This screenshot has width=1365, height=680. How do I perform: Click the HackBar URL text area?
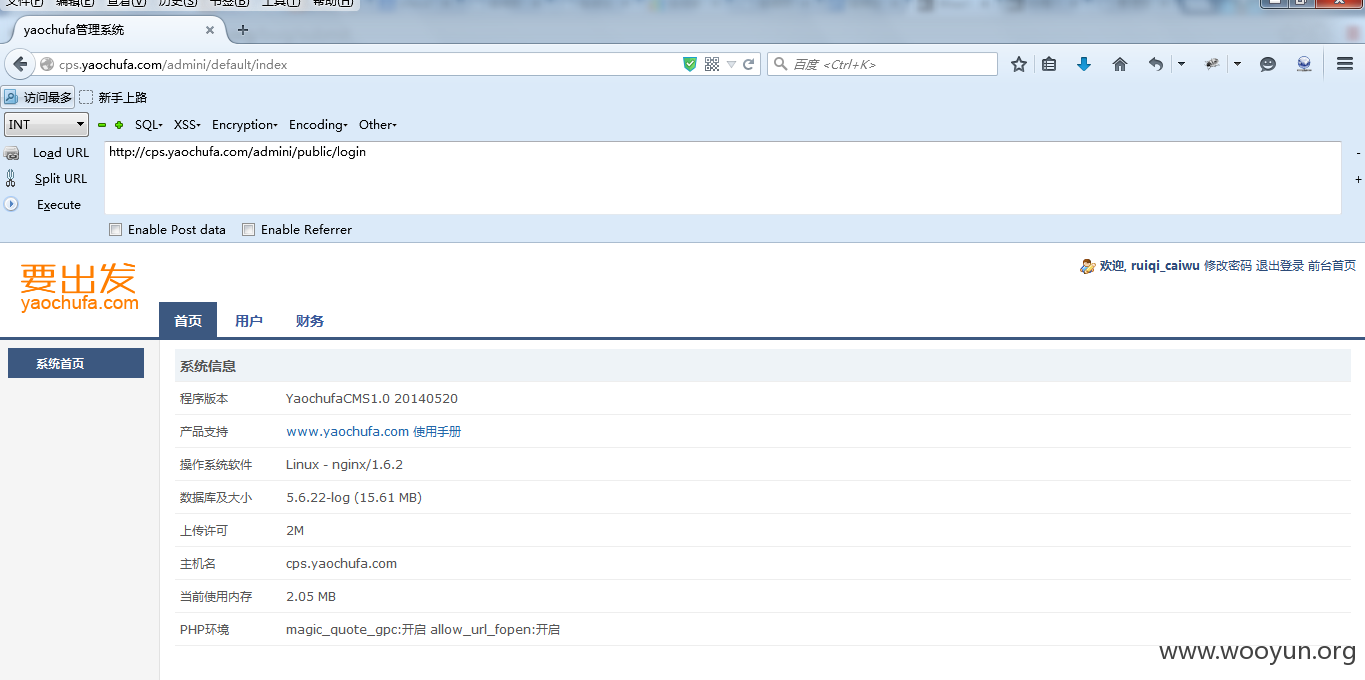pyautogui.click(x=722, y=178)
